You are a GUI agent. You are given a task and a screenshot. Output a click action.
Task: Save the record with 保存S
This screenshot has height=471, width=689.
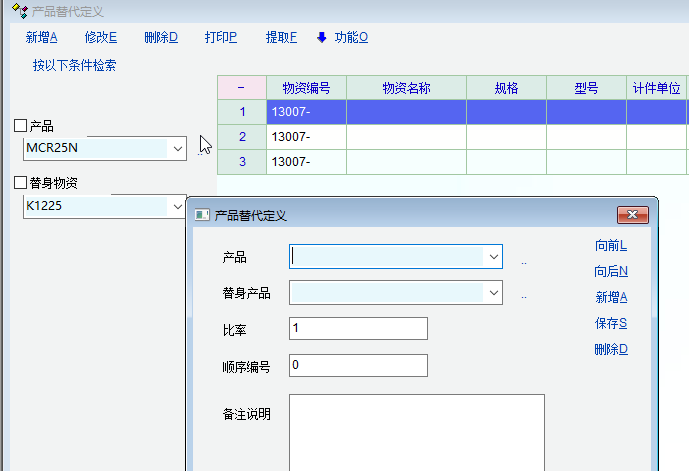tap(611, 323)
